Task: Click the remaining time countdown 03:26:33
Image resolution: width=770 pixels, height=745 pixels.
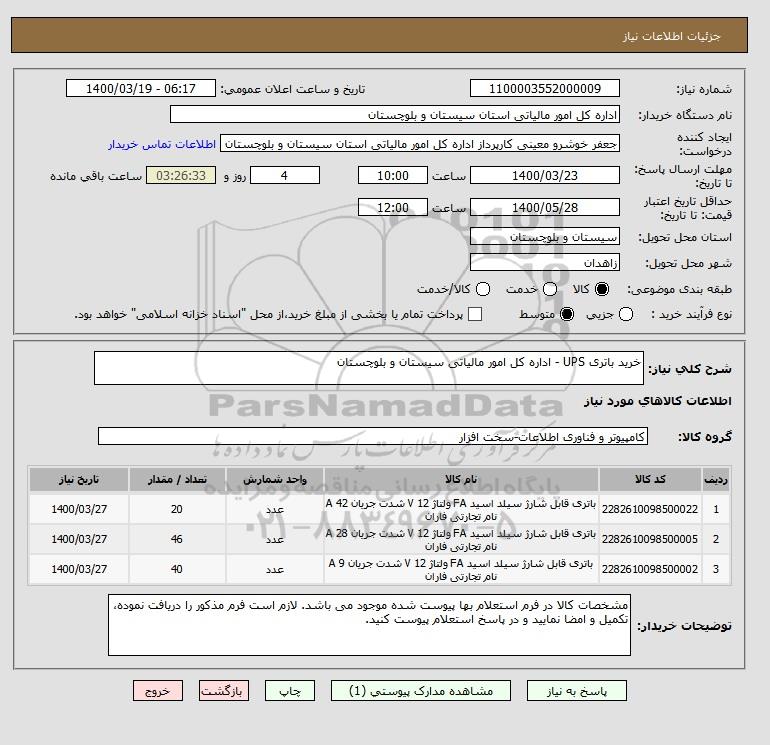Action: point(181,175)
